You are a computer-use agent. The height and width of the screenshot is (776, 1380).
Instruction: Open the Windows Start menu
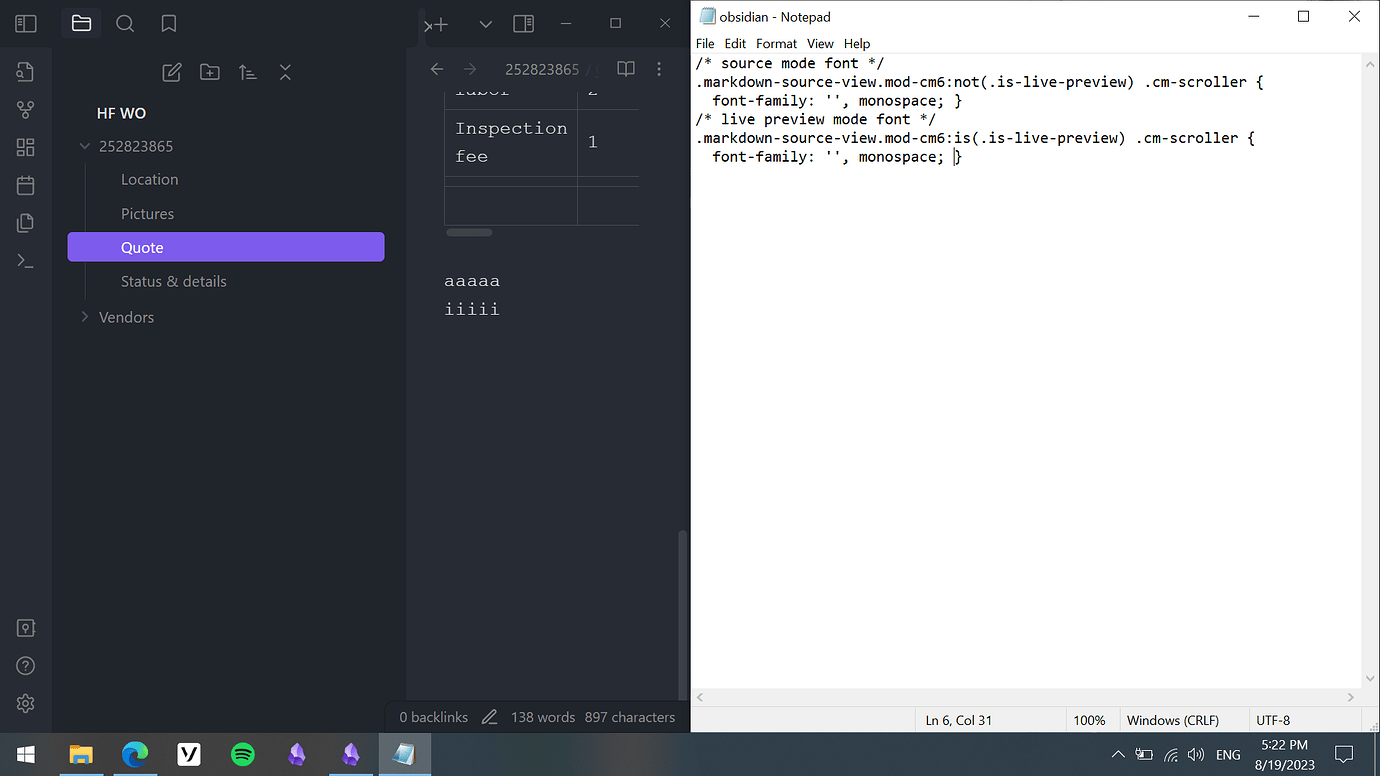[x=26, y=754]
